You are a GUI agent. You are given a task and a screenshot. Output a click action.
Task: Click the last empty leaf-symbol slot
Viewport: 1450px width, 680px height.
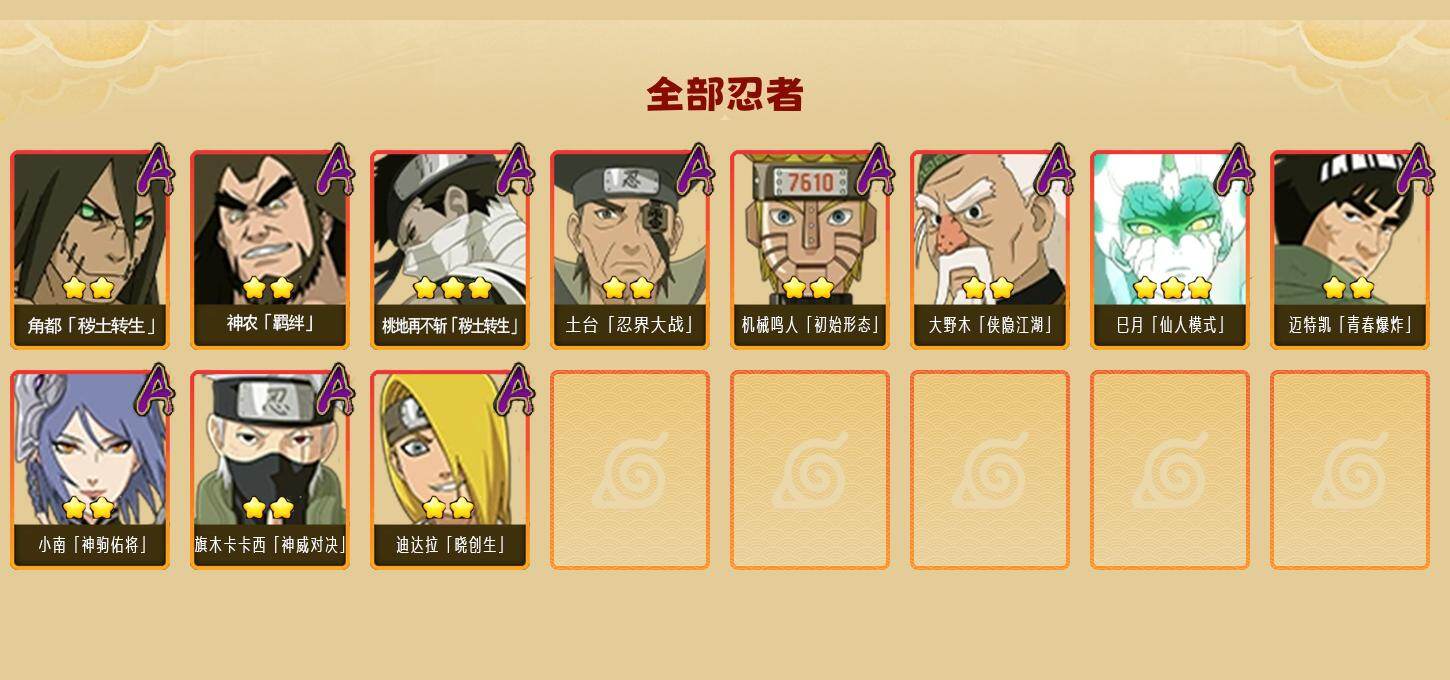click(x=1350, y=470)
